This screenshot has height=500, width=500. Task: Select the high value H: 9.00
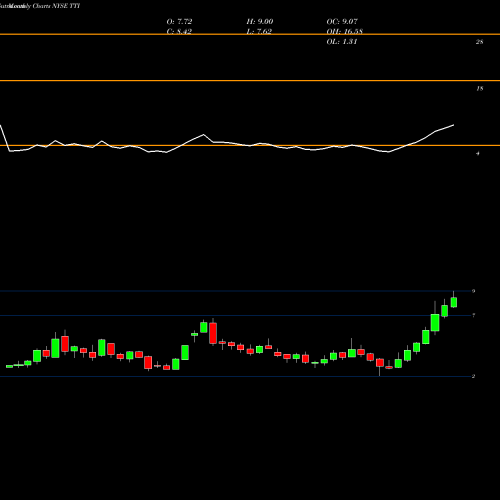click(260, 22)
